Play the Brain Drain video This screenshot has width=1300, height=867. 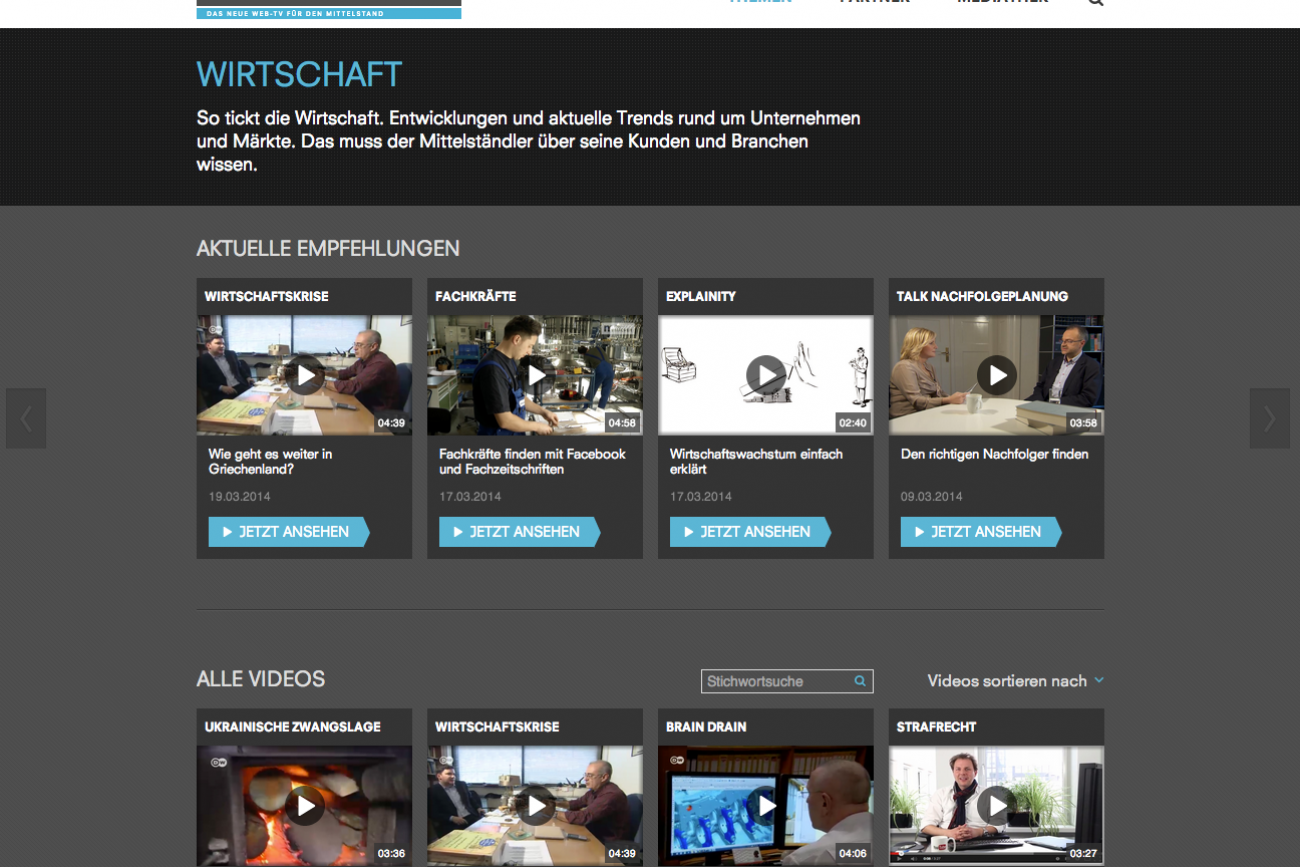766,806
